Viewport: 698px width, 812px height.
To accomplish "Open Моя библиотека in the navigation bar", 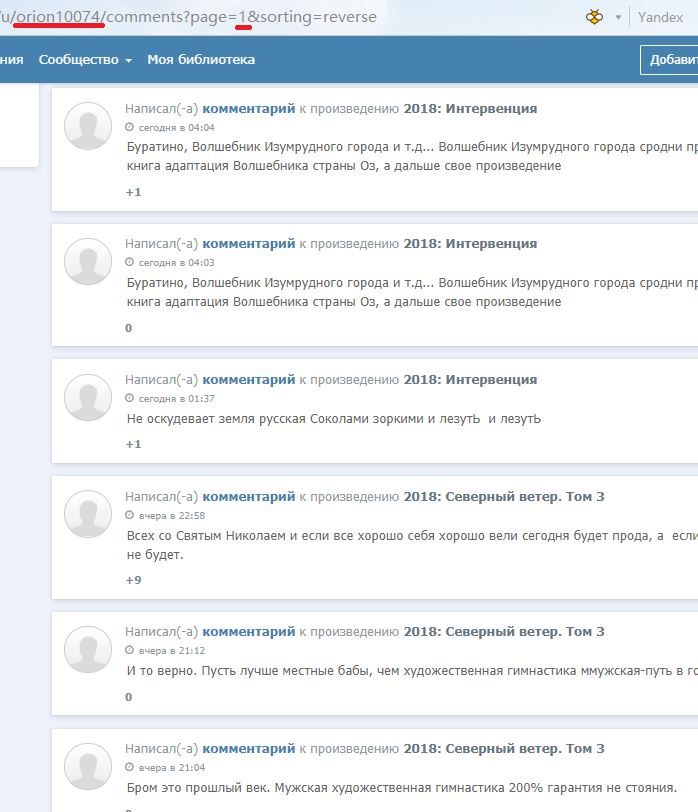I will pos(201,60).
